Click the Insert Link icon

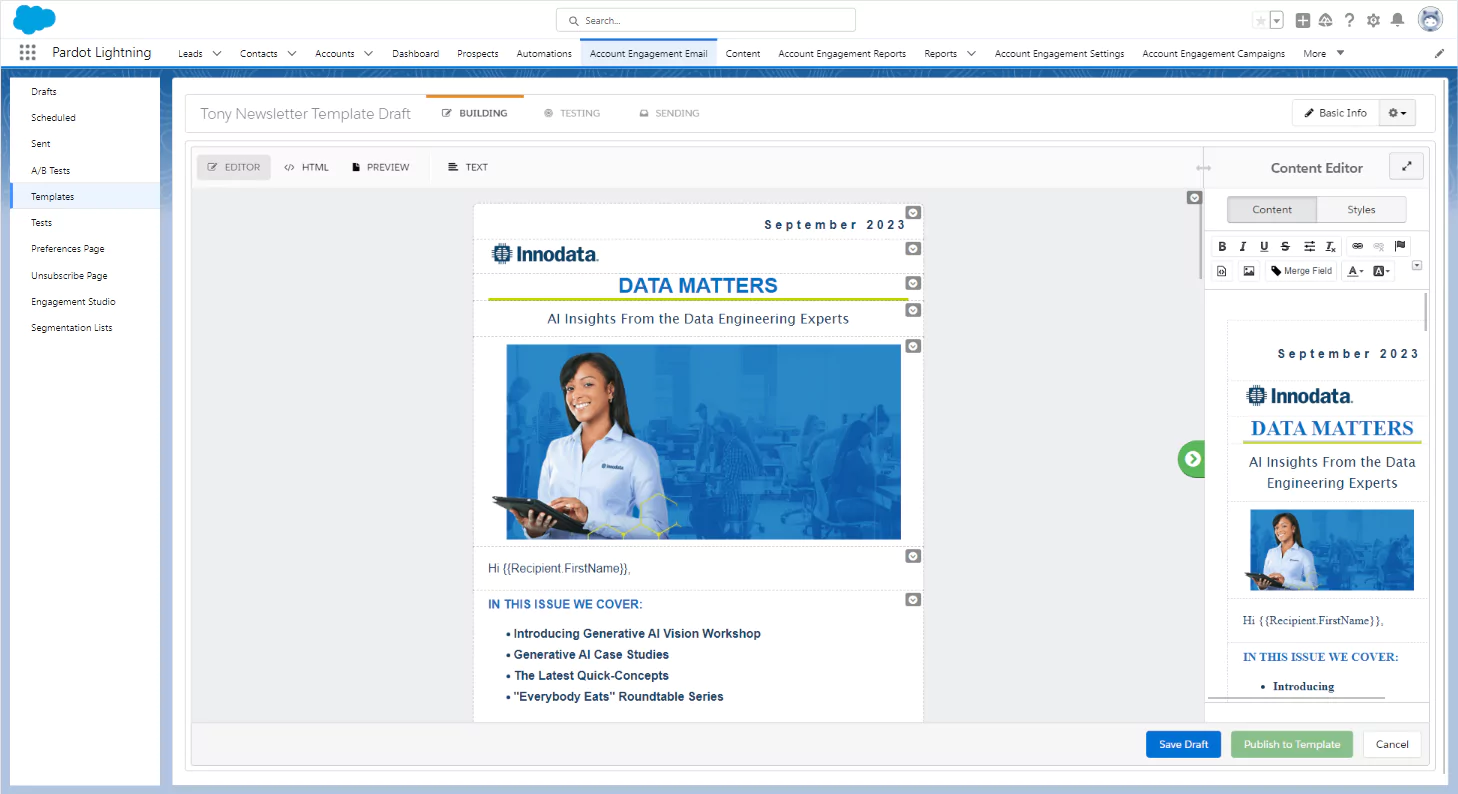1357,246
